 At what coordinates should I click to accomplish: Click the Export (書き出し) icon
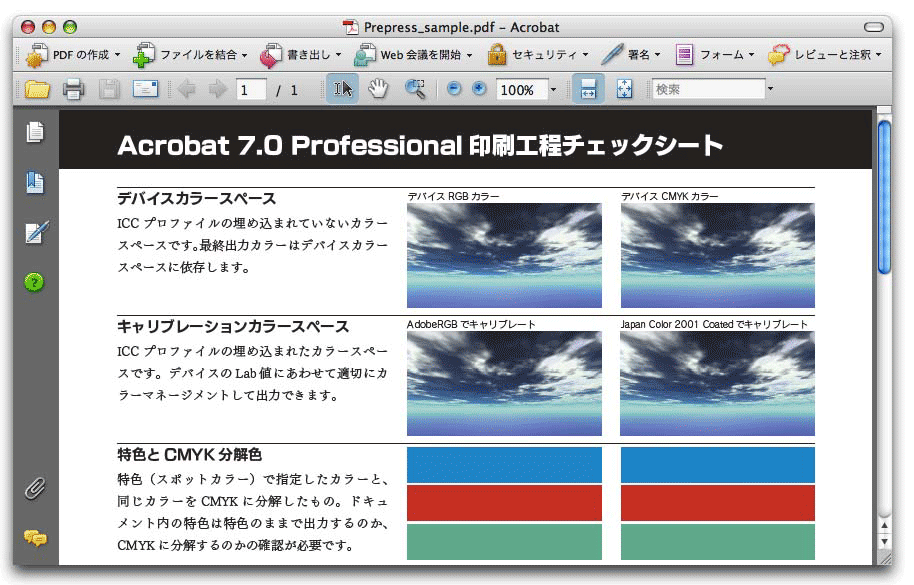[x=270, y=55]
